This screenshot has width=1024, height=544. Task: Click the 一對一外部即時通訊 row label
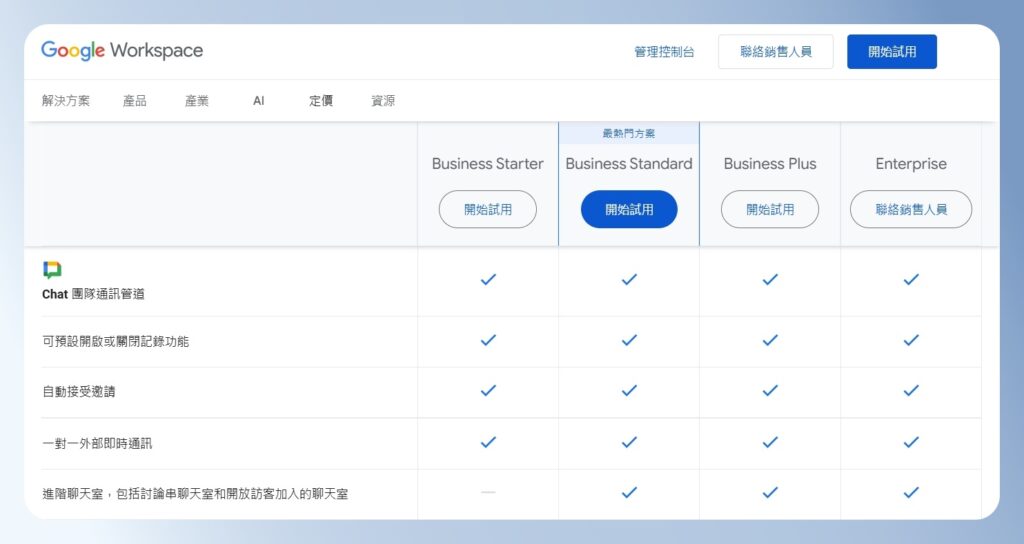[97, 443]
